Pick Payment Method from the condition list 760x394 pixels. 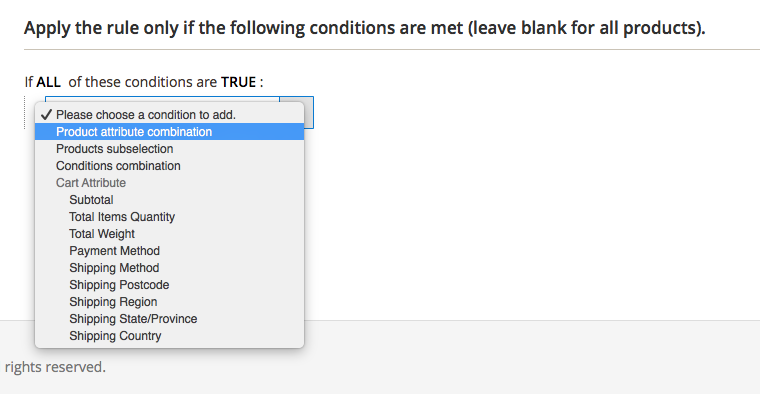tap(169, 251)
